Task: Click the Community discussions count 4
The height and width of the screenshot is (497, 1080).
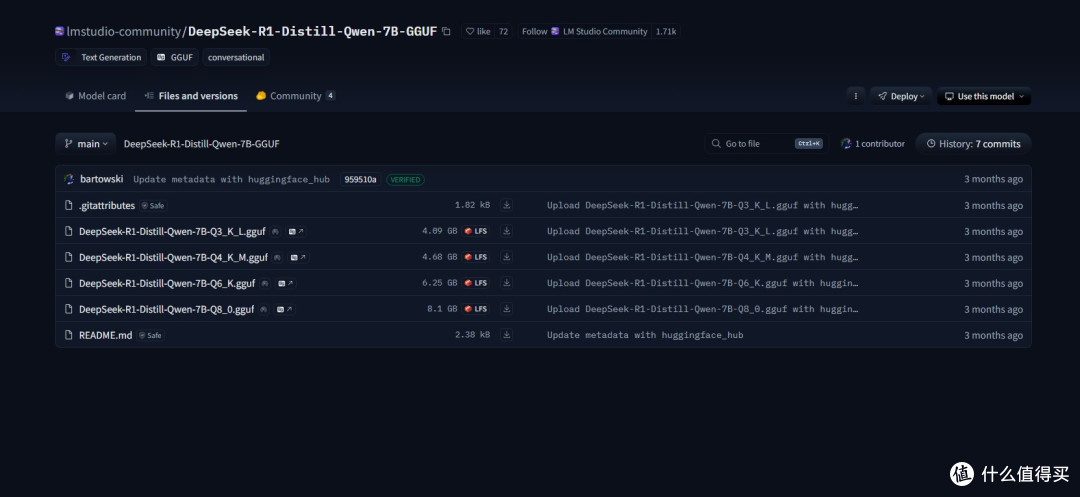Action: tap(331, 96)
